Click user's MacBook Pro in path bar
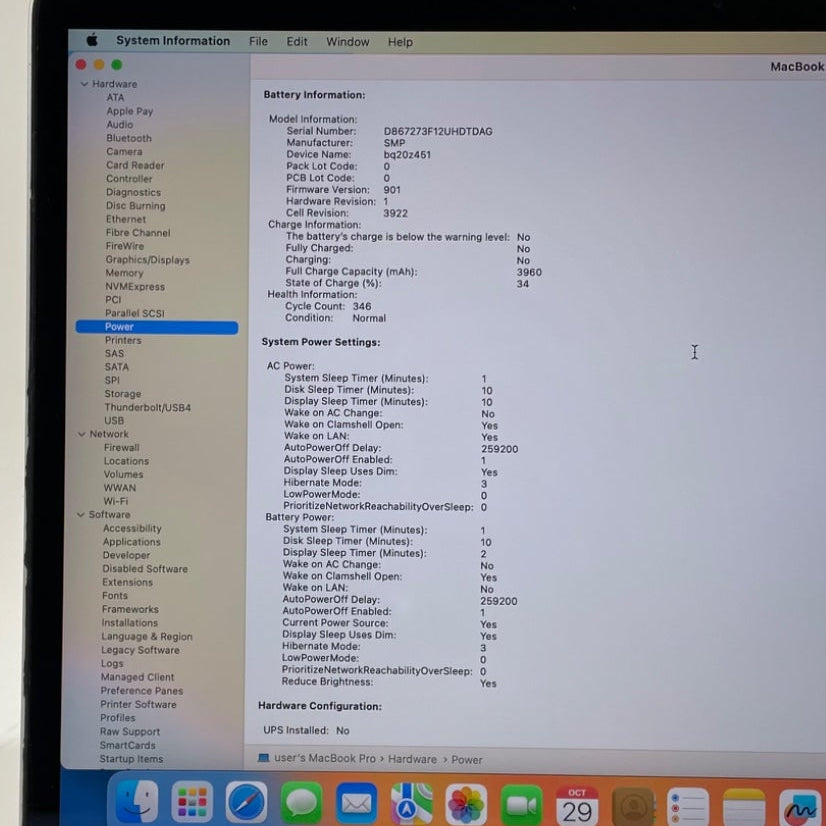Viewport: 826px width, 826px height. point(324,759)
